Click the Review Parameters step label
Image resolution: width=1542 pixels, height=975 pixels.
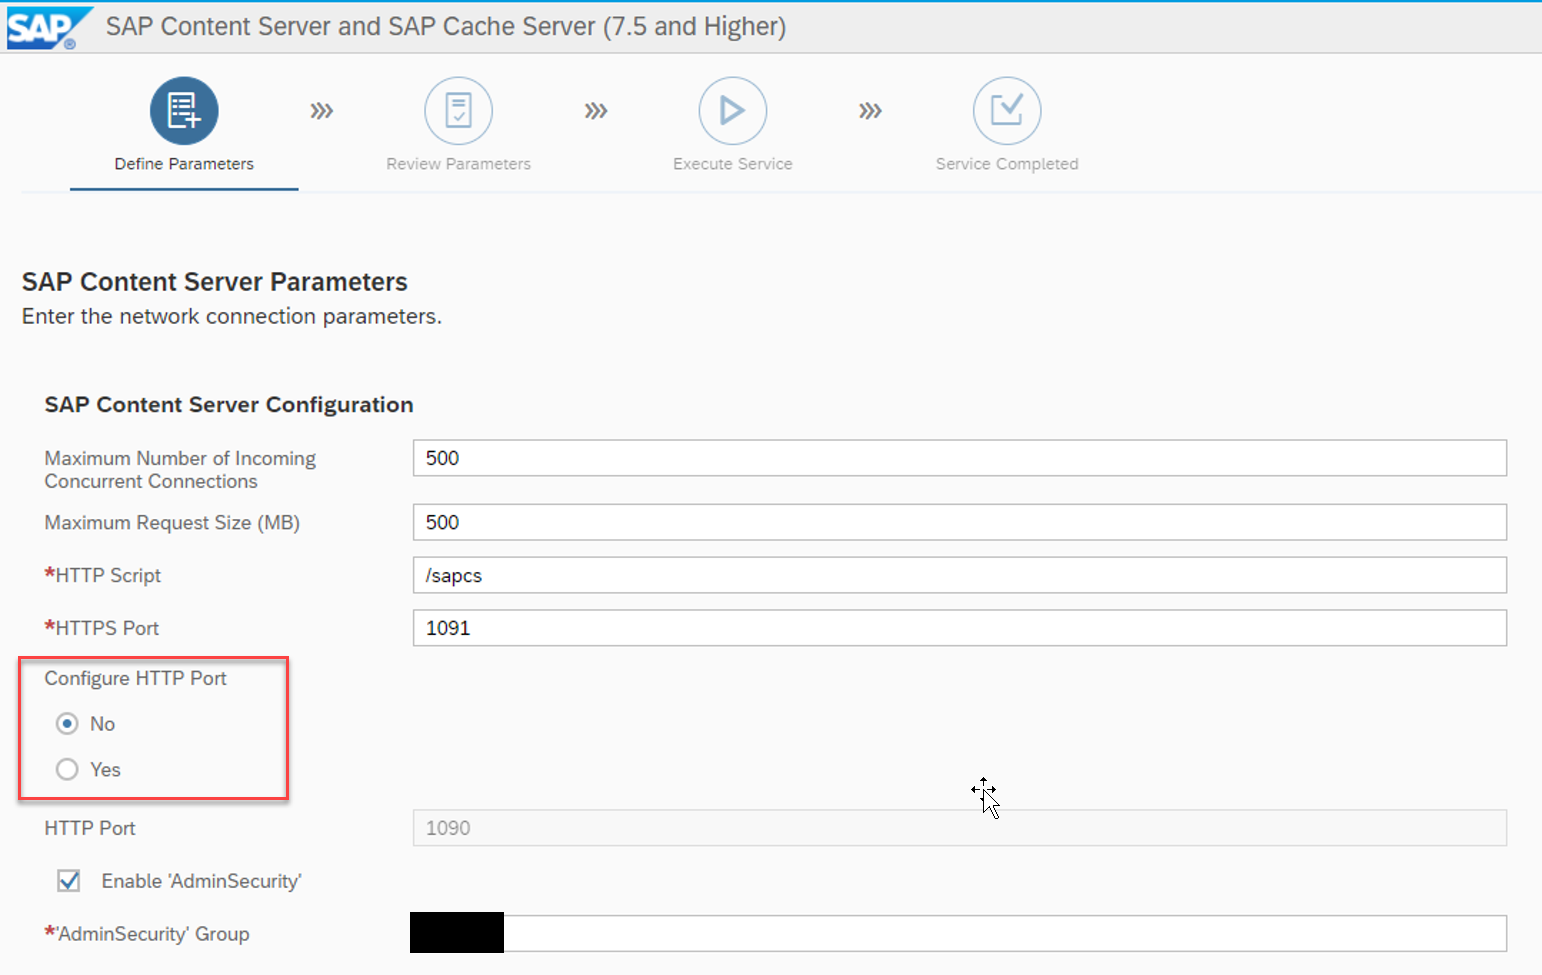point(458,164)
